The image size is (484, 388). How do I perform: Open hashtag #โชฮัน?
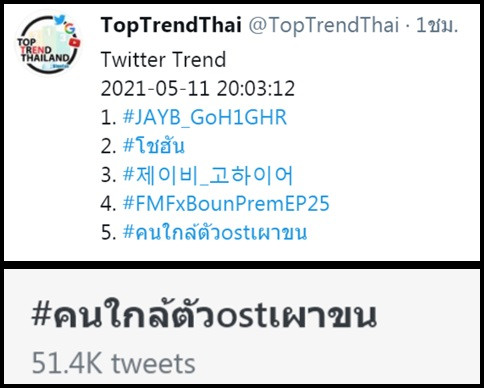pyautogui.click(x=153, y=146)
